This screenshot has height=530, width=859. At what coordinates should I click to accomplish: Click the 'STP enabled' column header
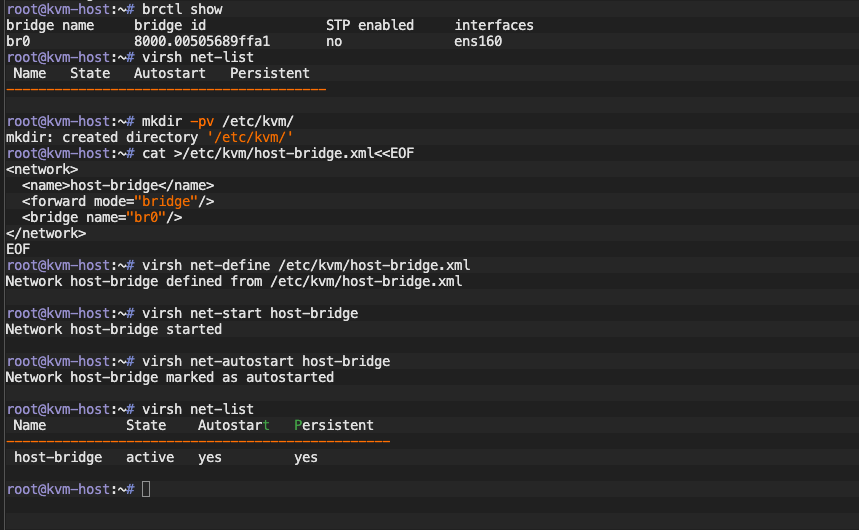[x=370, y=25]
